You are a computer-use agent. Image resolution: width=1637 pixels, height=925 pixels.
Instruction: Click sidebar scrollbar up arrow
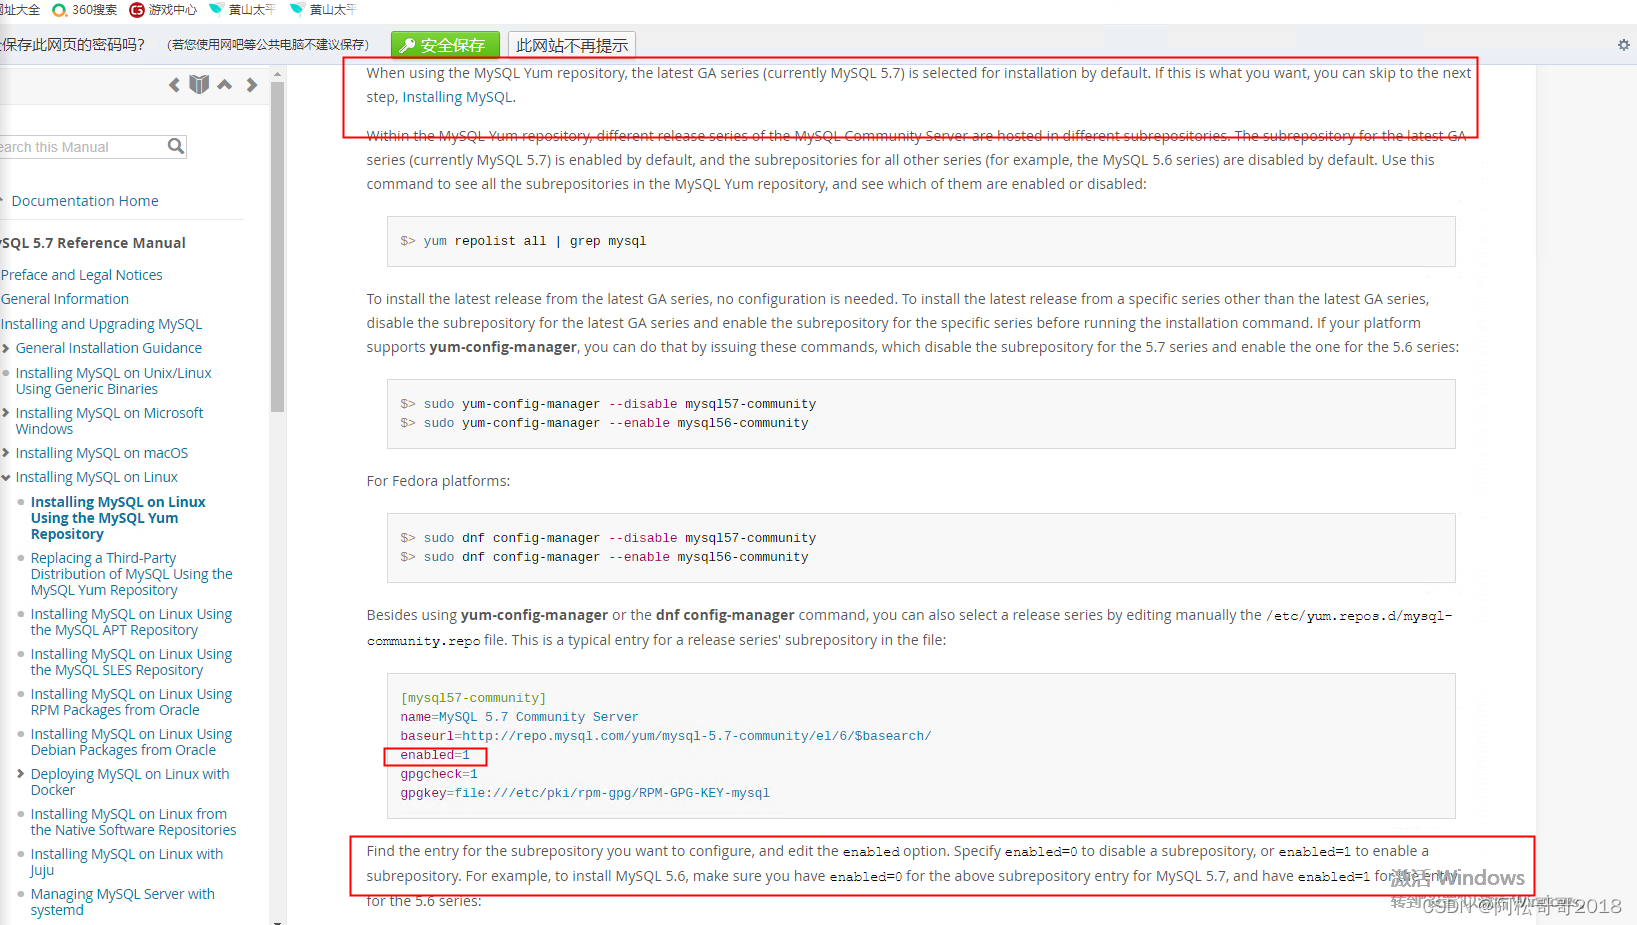point(278,74)
